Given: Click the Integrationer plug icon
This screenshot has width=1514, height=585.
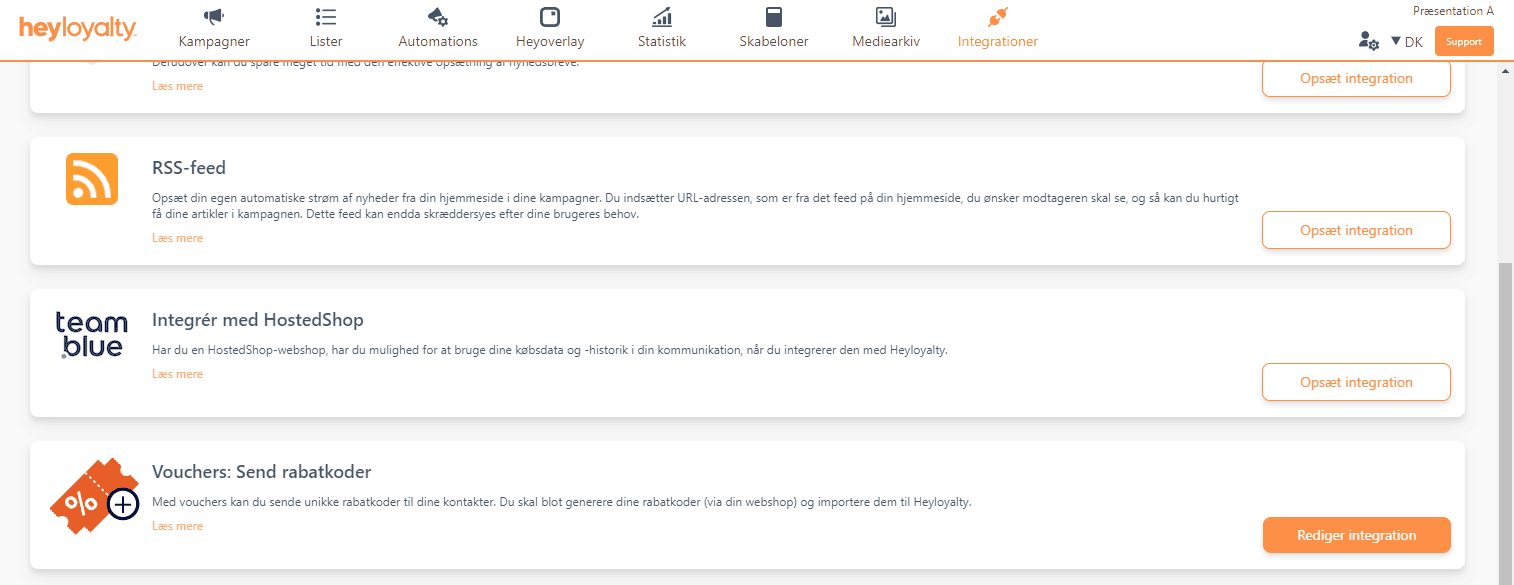Looking at the screenshot, I should coord(996,15).
